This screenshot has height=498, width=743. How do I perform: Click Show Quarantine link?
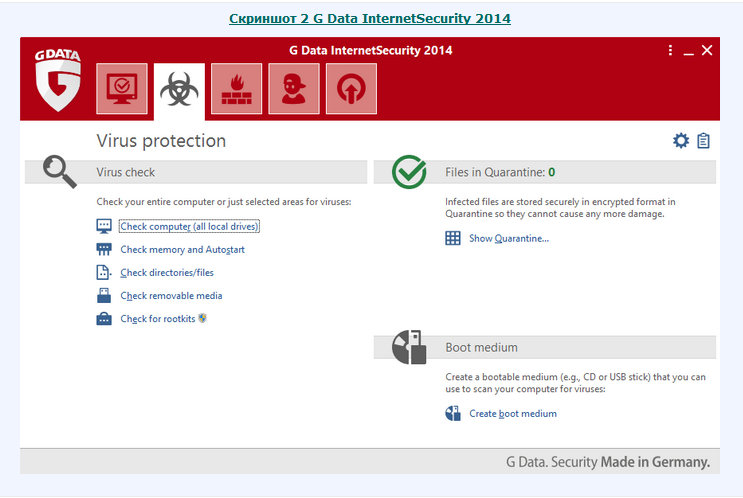(509, 238)
